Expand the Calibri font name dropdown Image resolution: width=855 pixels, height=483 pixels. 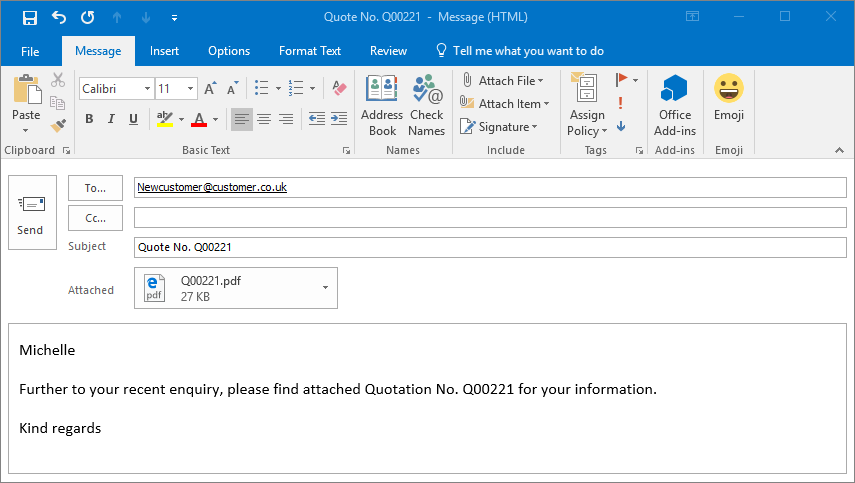point(148,89)
